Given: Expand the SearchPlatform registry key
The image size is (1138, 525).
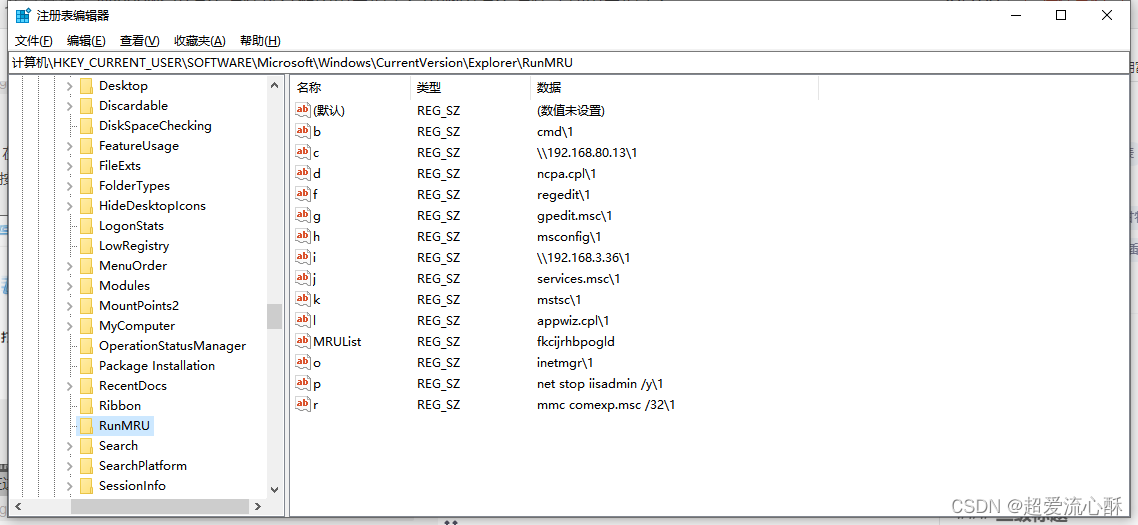Looking at the screenshot, I should coord(70,465).
